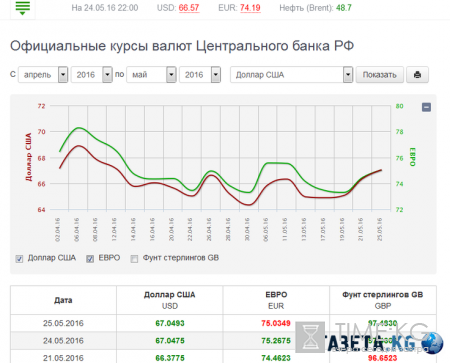
Task: Click the EUR value 74.4623
Action: (276, 358)
